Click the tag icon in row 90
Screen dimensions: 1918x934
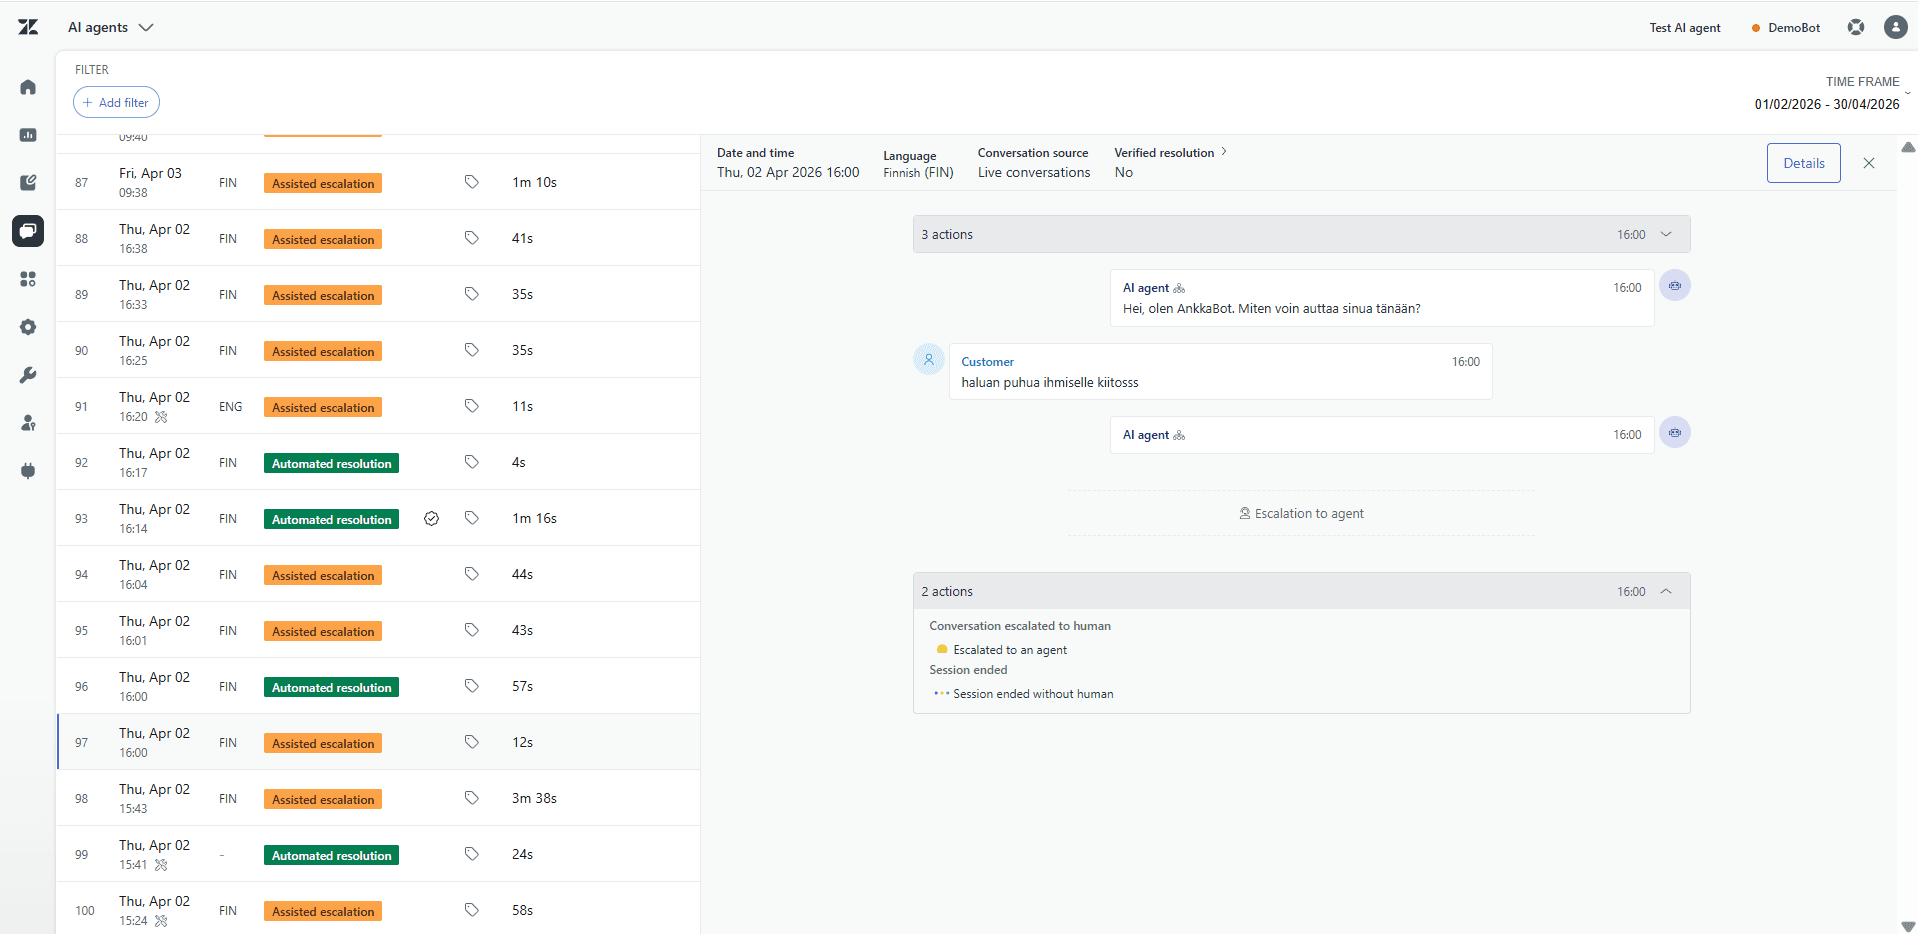pyautogui.click(x=471, y=350)
